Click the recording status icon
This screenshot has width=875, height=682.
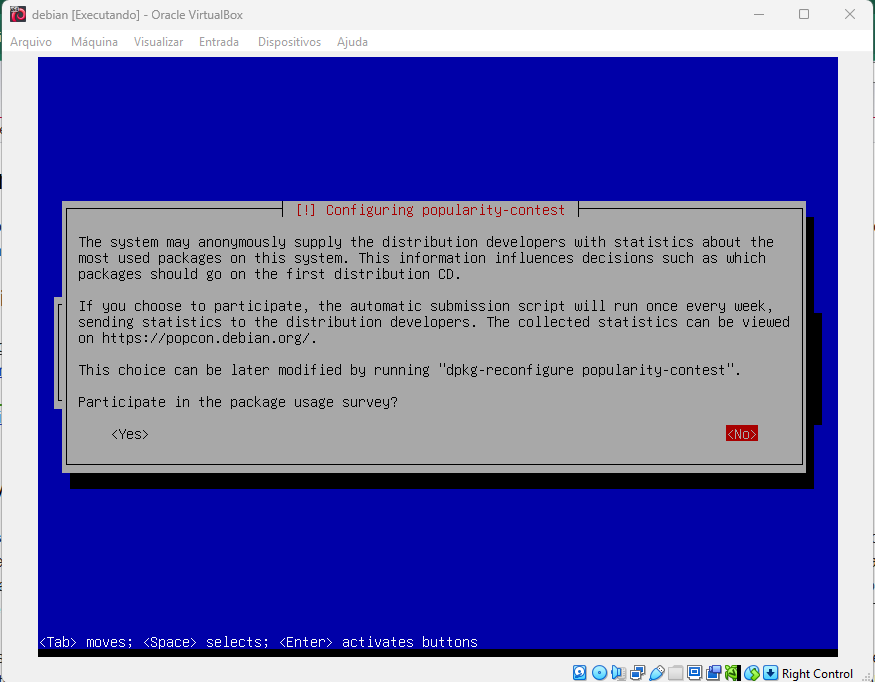pyautogui.click(x=714, y=673)
